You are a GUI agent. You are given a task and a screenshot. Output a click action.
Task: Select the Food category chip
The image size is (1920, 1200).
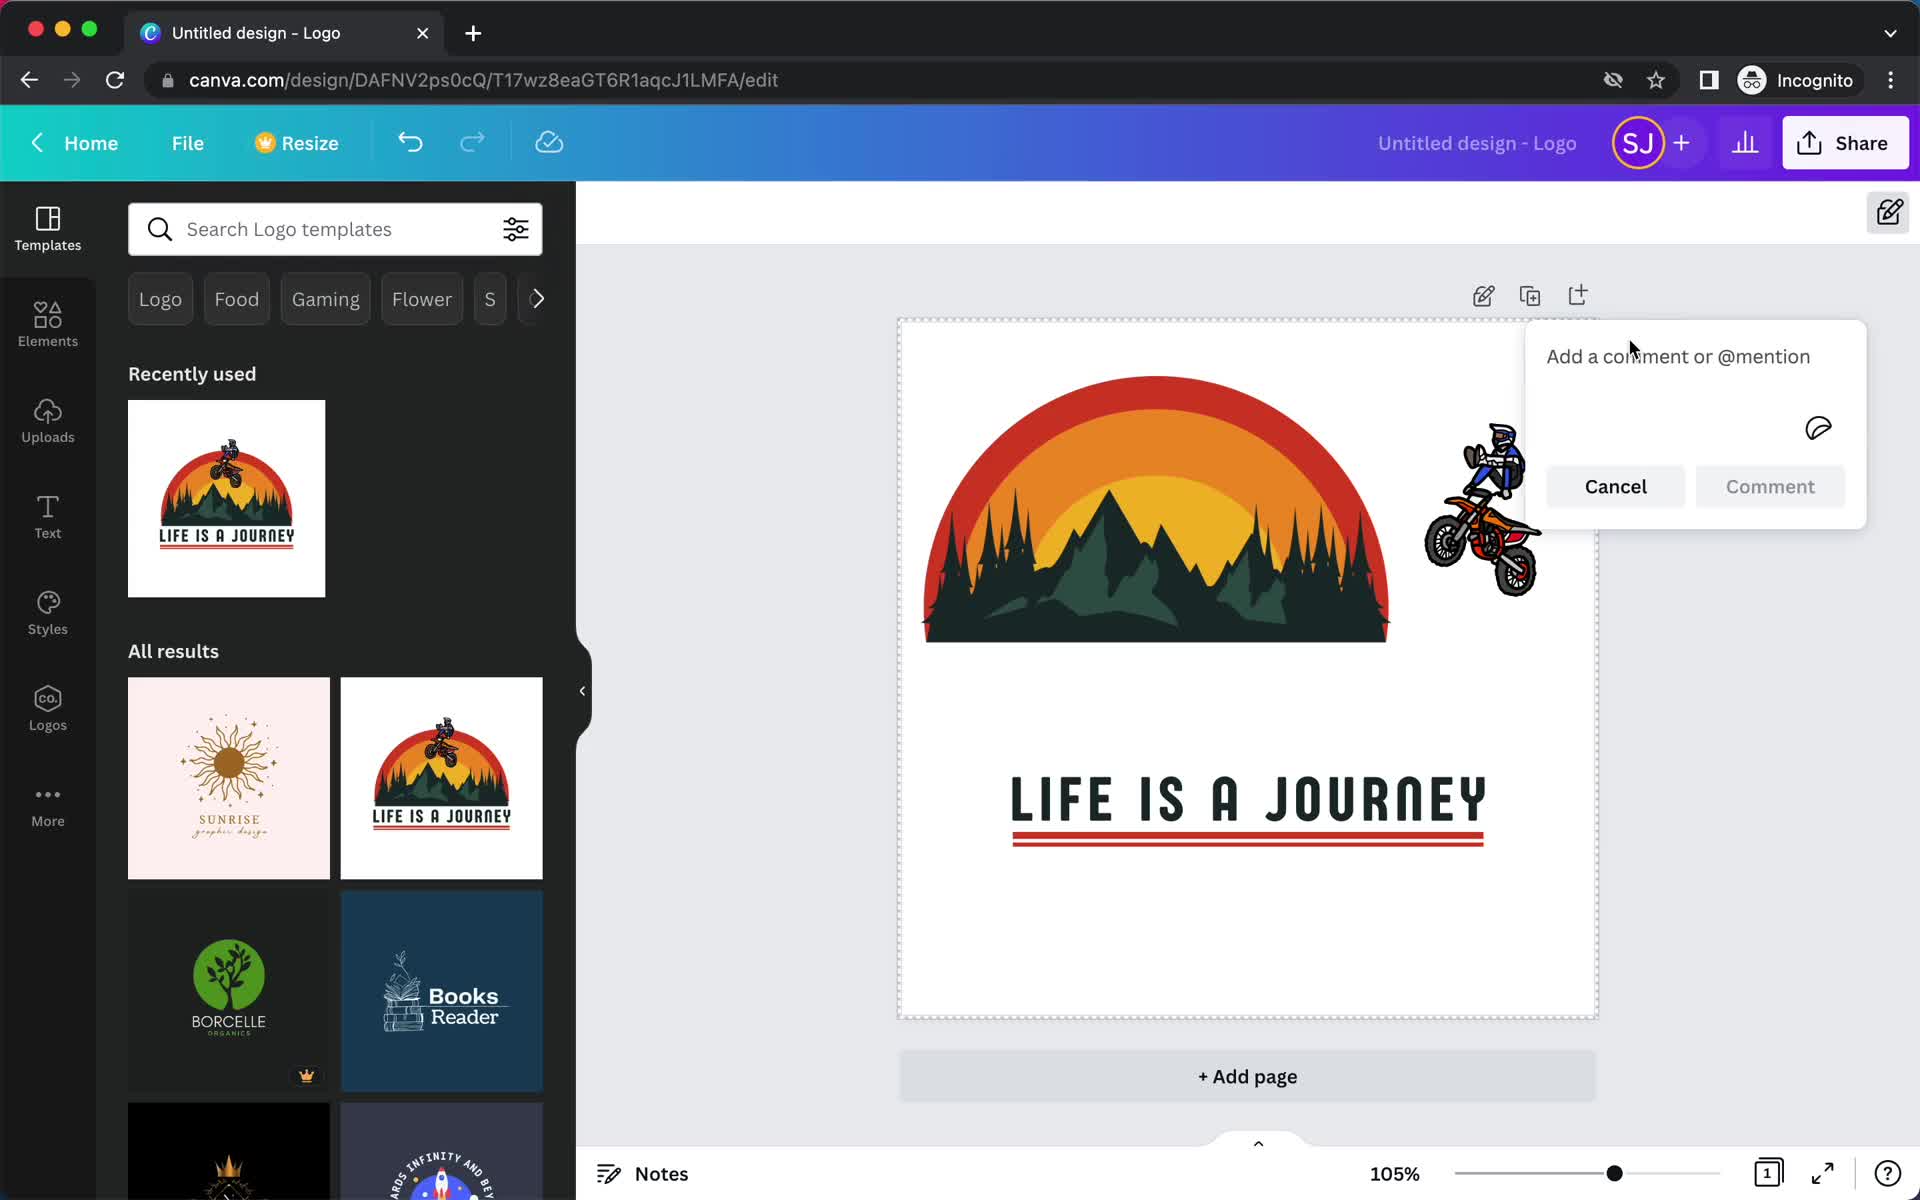[237, 299]
